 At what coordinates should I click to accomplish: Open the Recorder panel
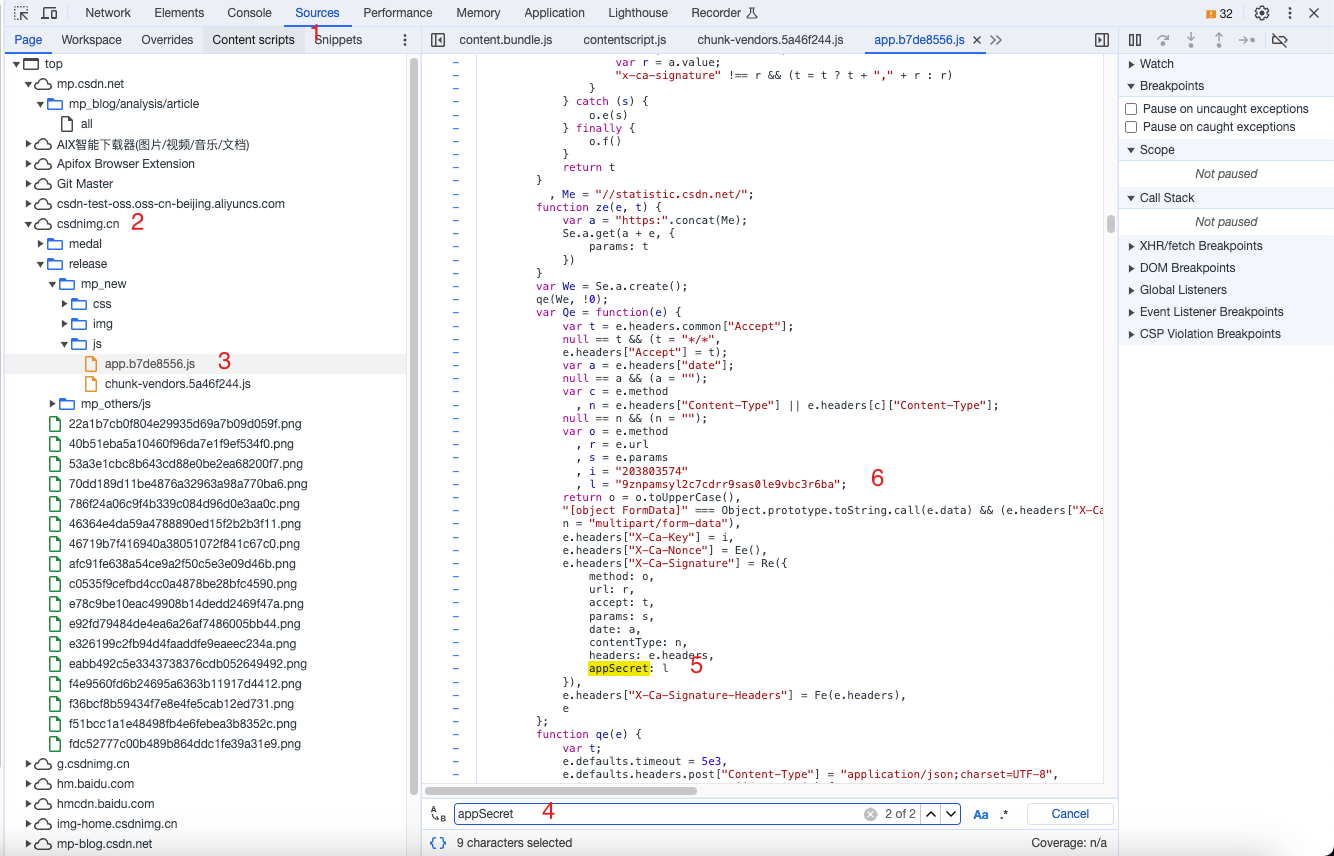[x=724, y=13]
